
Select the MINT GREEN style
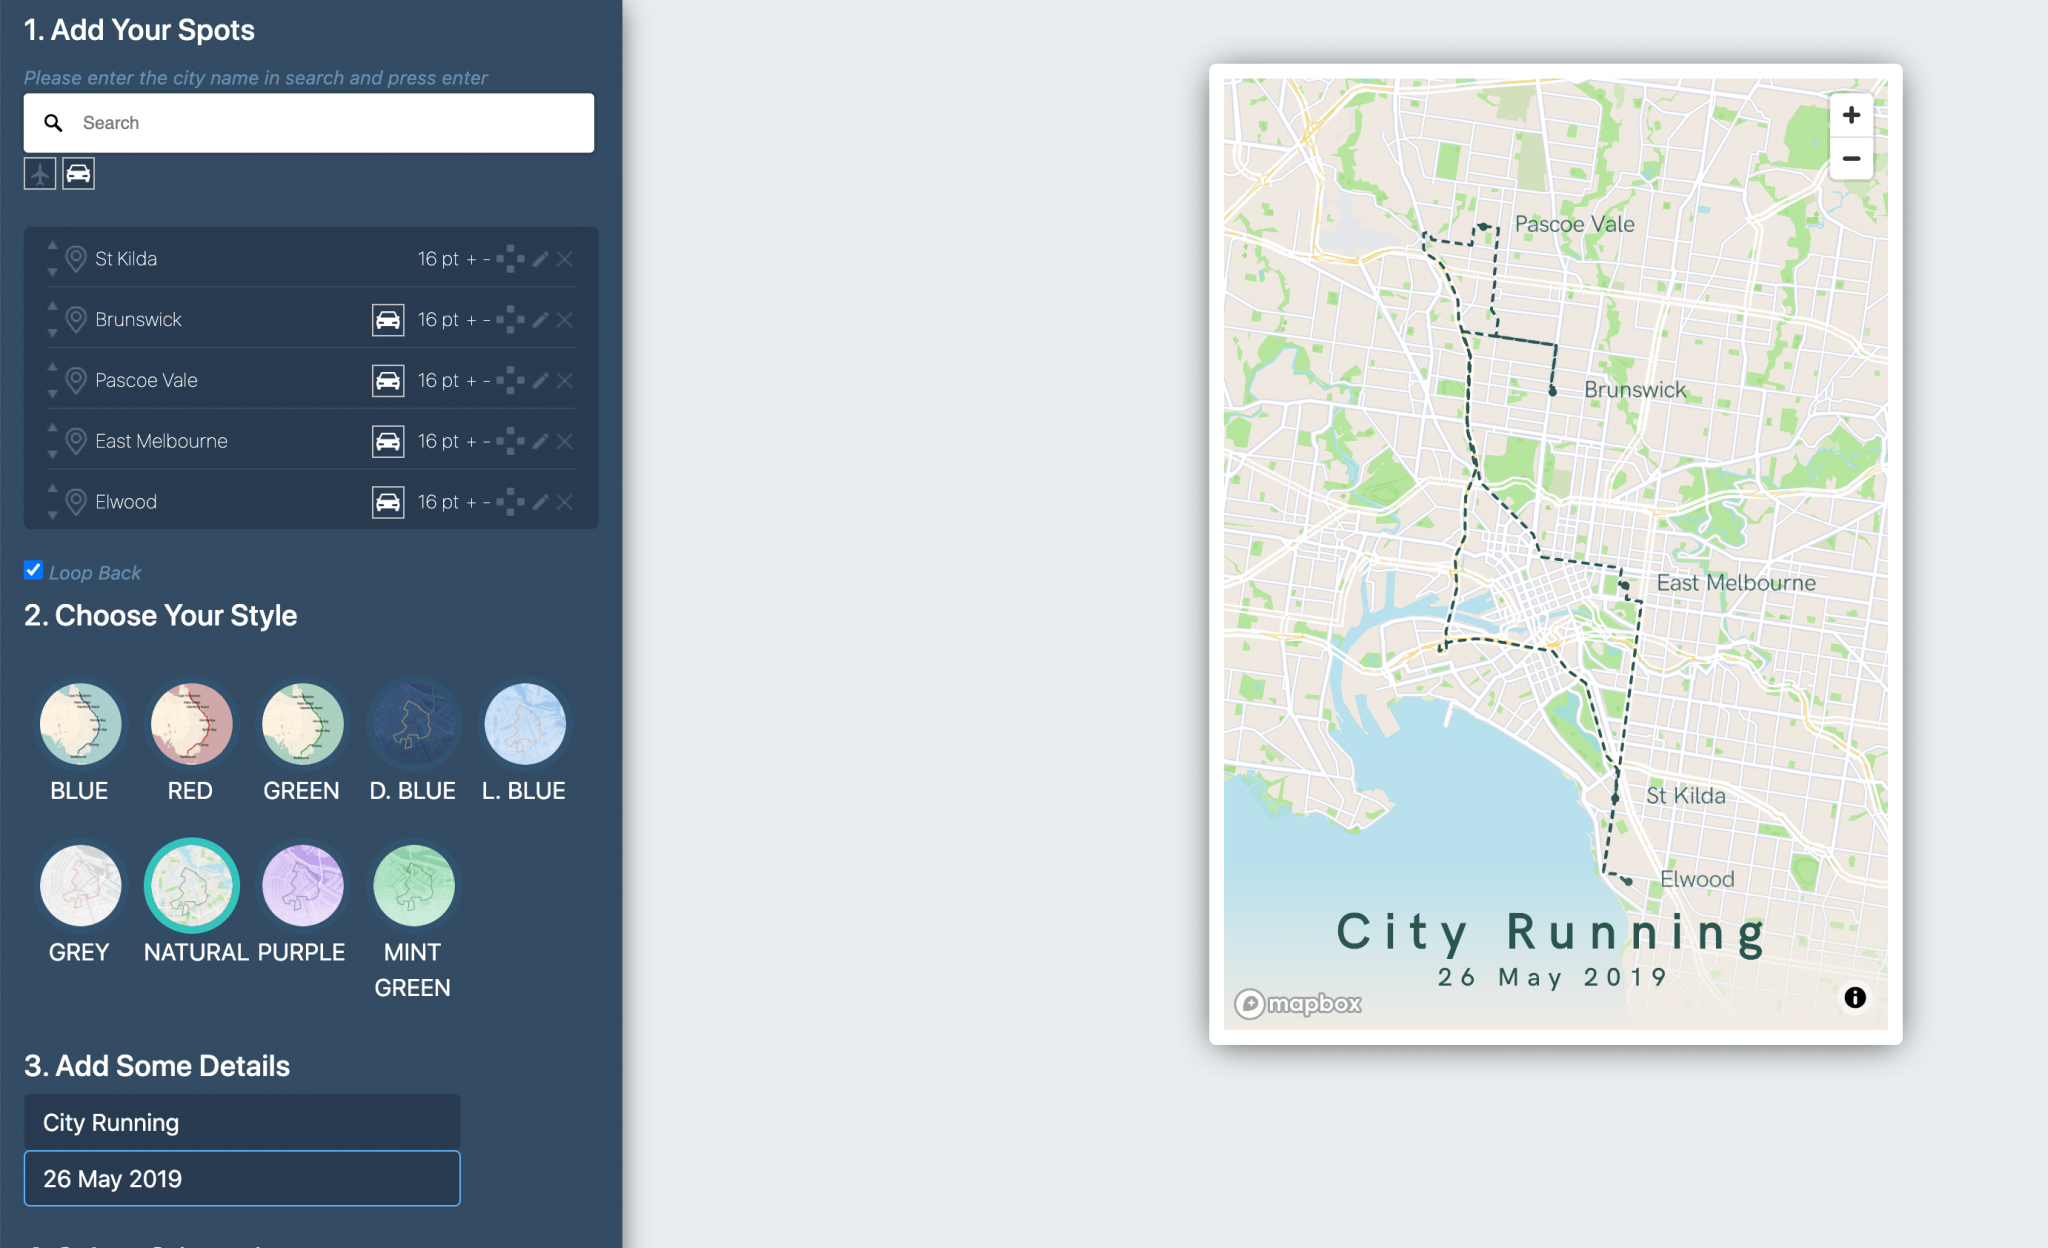(x=413, y=886)
